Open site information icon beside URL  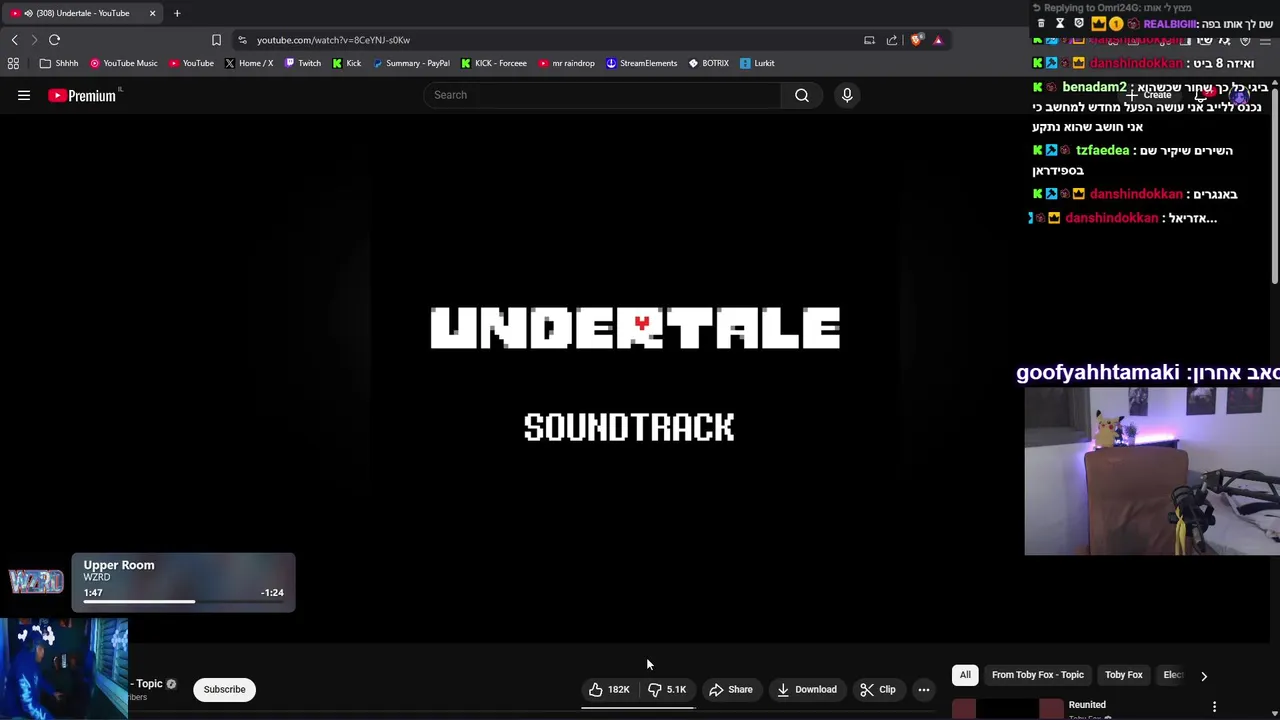242,40
